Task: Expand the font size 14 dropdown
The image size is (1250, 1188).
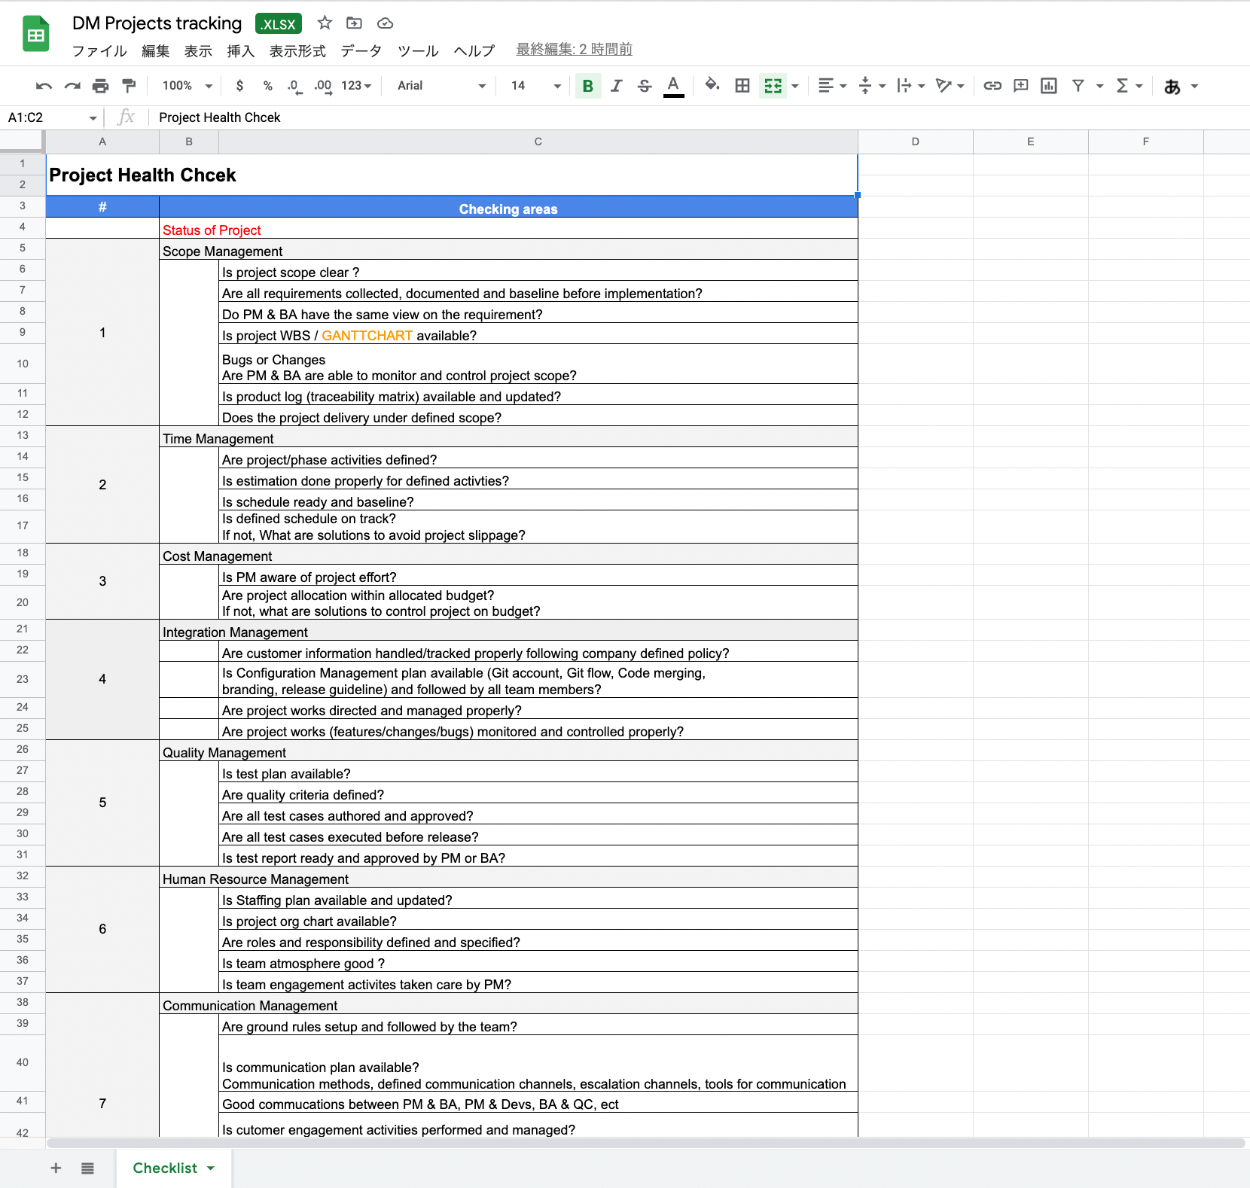Action: (x=536, y=86)
